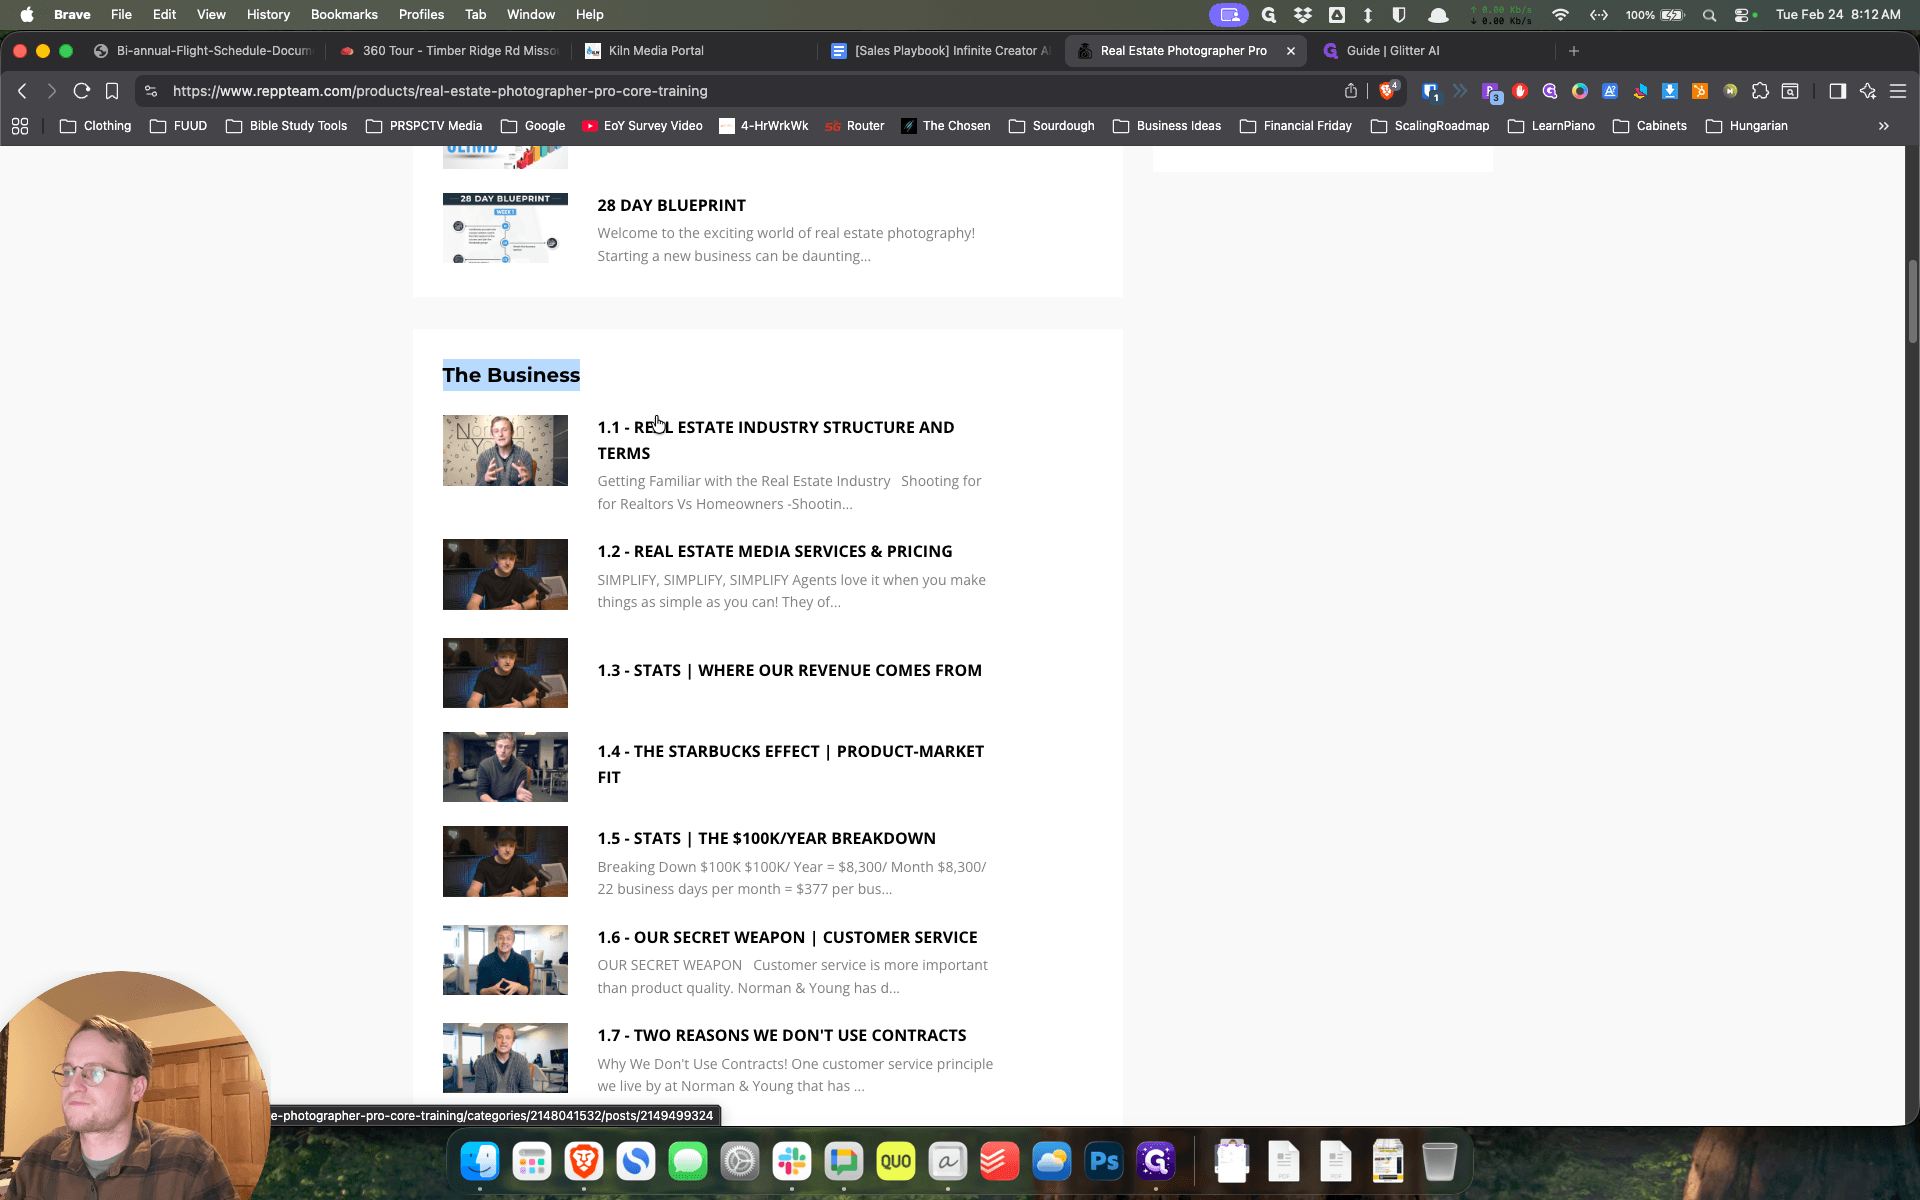Open lesson 1.7 Two Reasons We Don't Use Contracts
This screenshot has width=1920, height=1200.
[x=782, y=1036]
